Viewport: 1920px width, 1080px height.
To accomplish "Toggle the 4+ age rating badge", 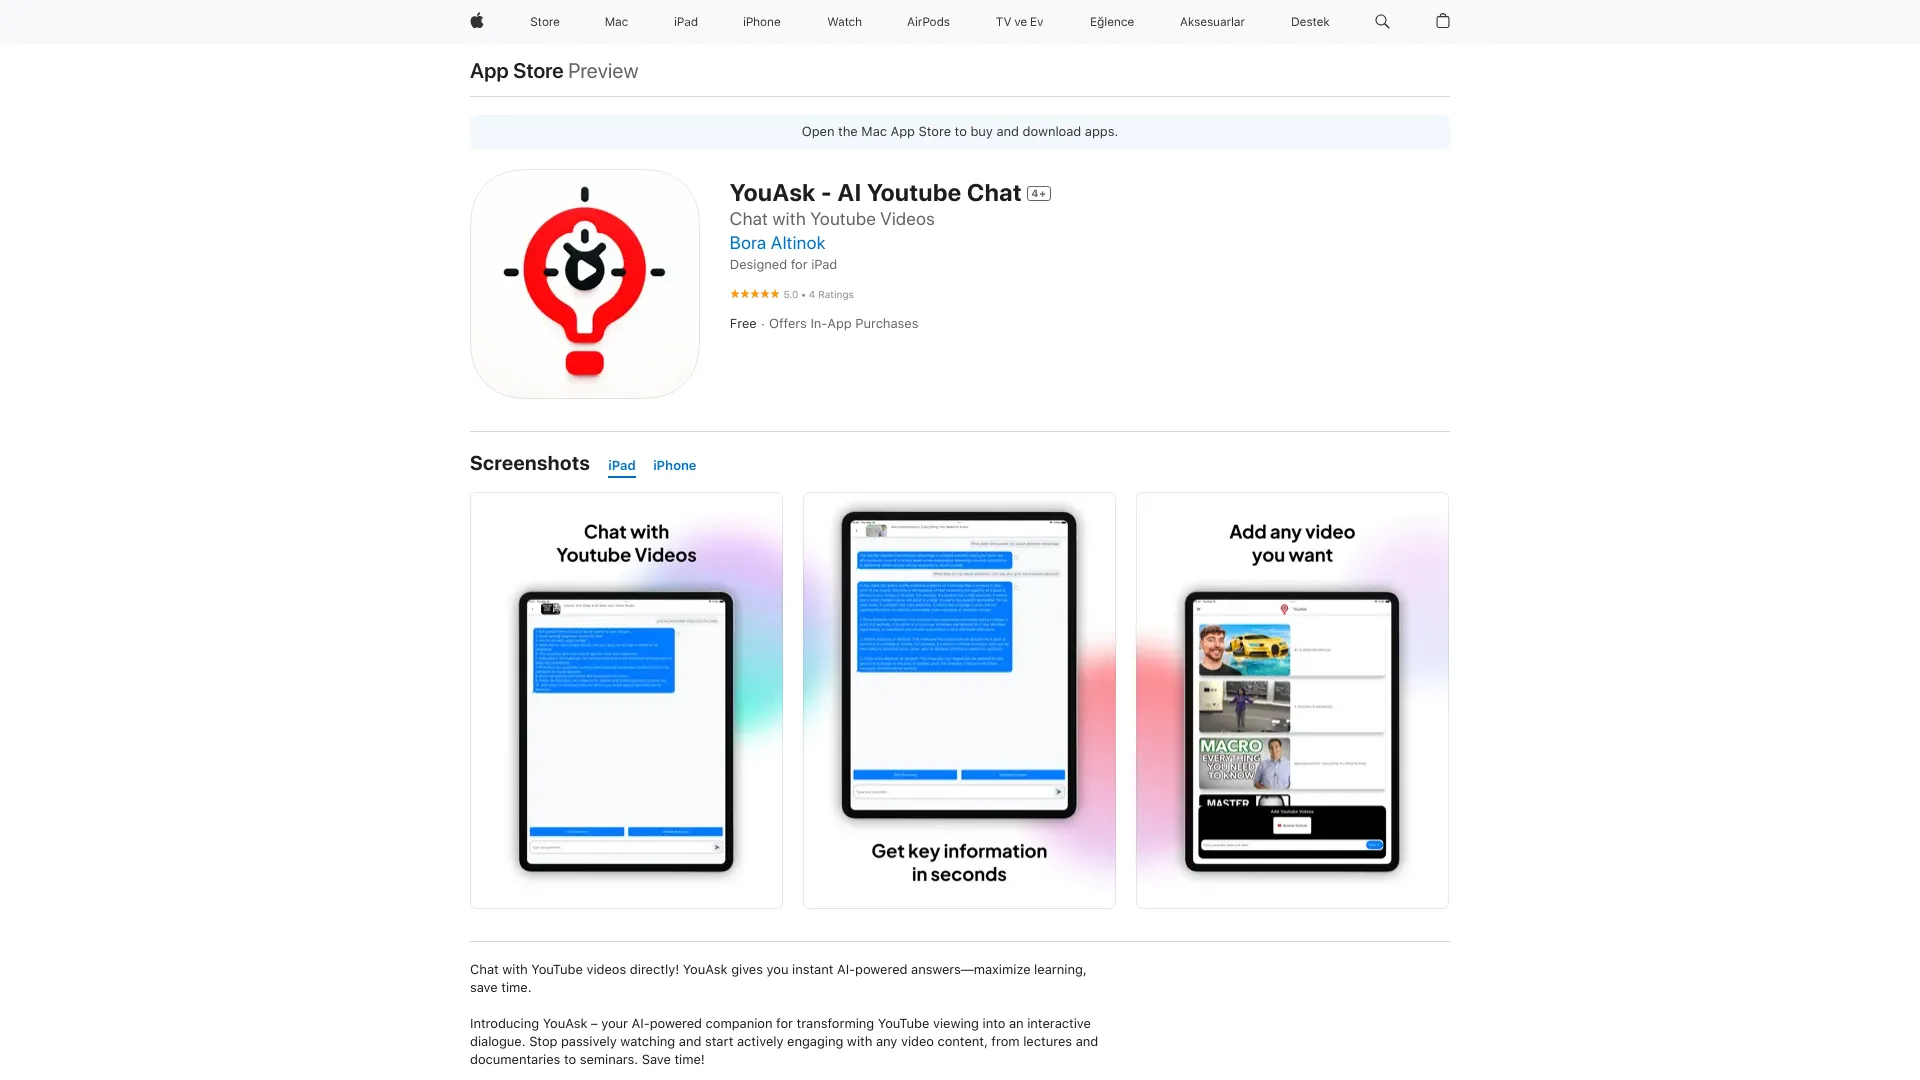I will 1039,194.
